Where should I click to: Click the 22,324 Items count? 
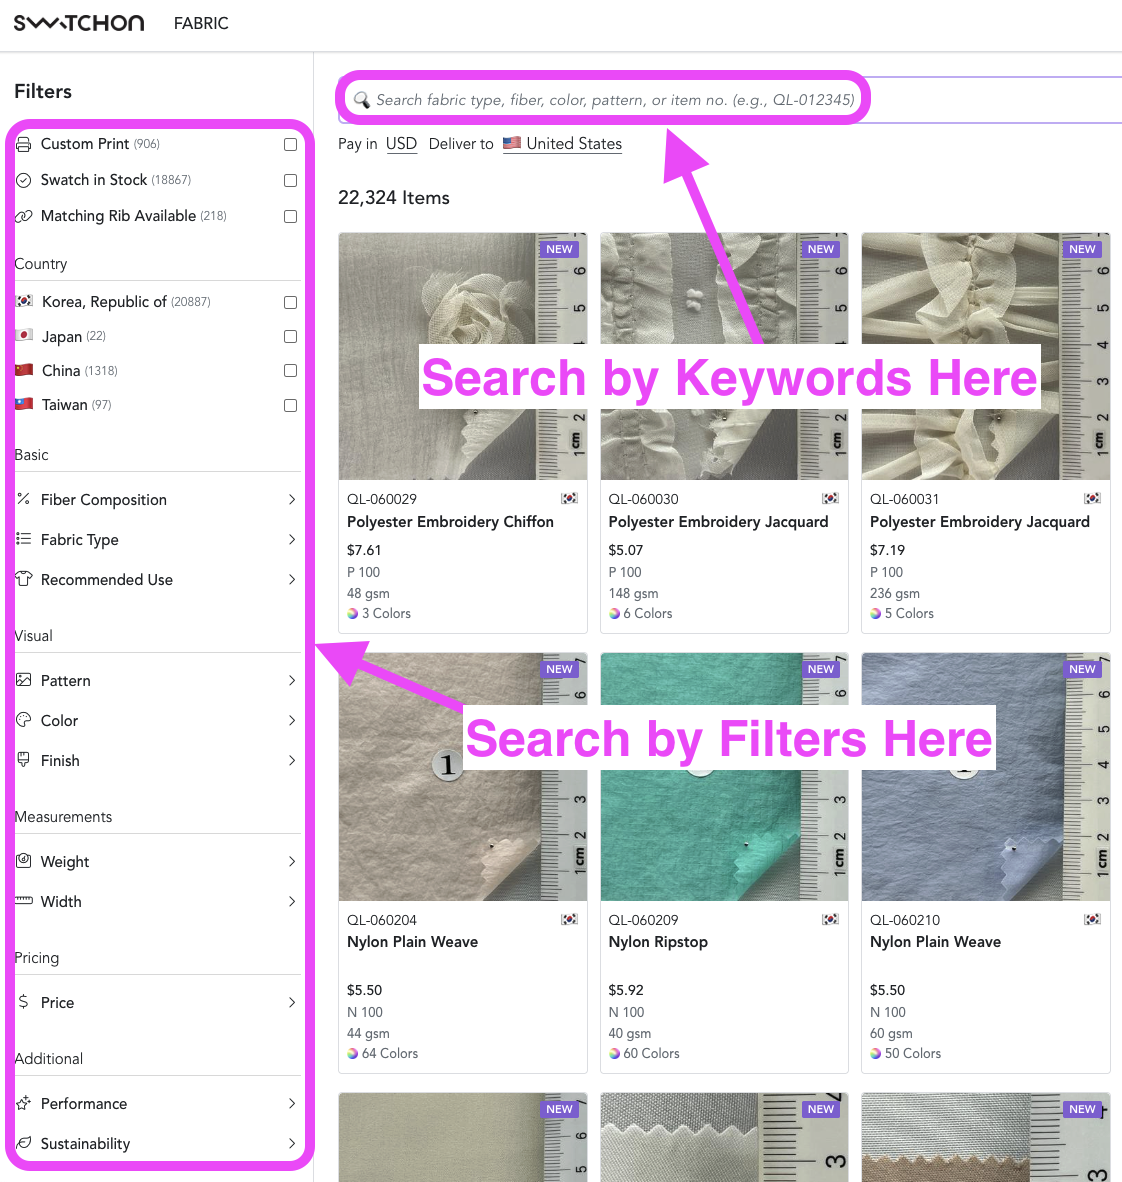click(x=394, y=198)
